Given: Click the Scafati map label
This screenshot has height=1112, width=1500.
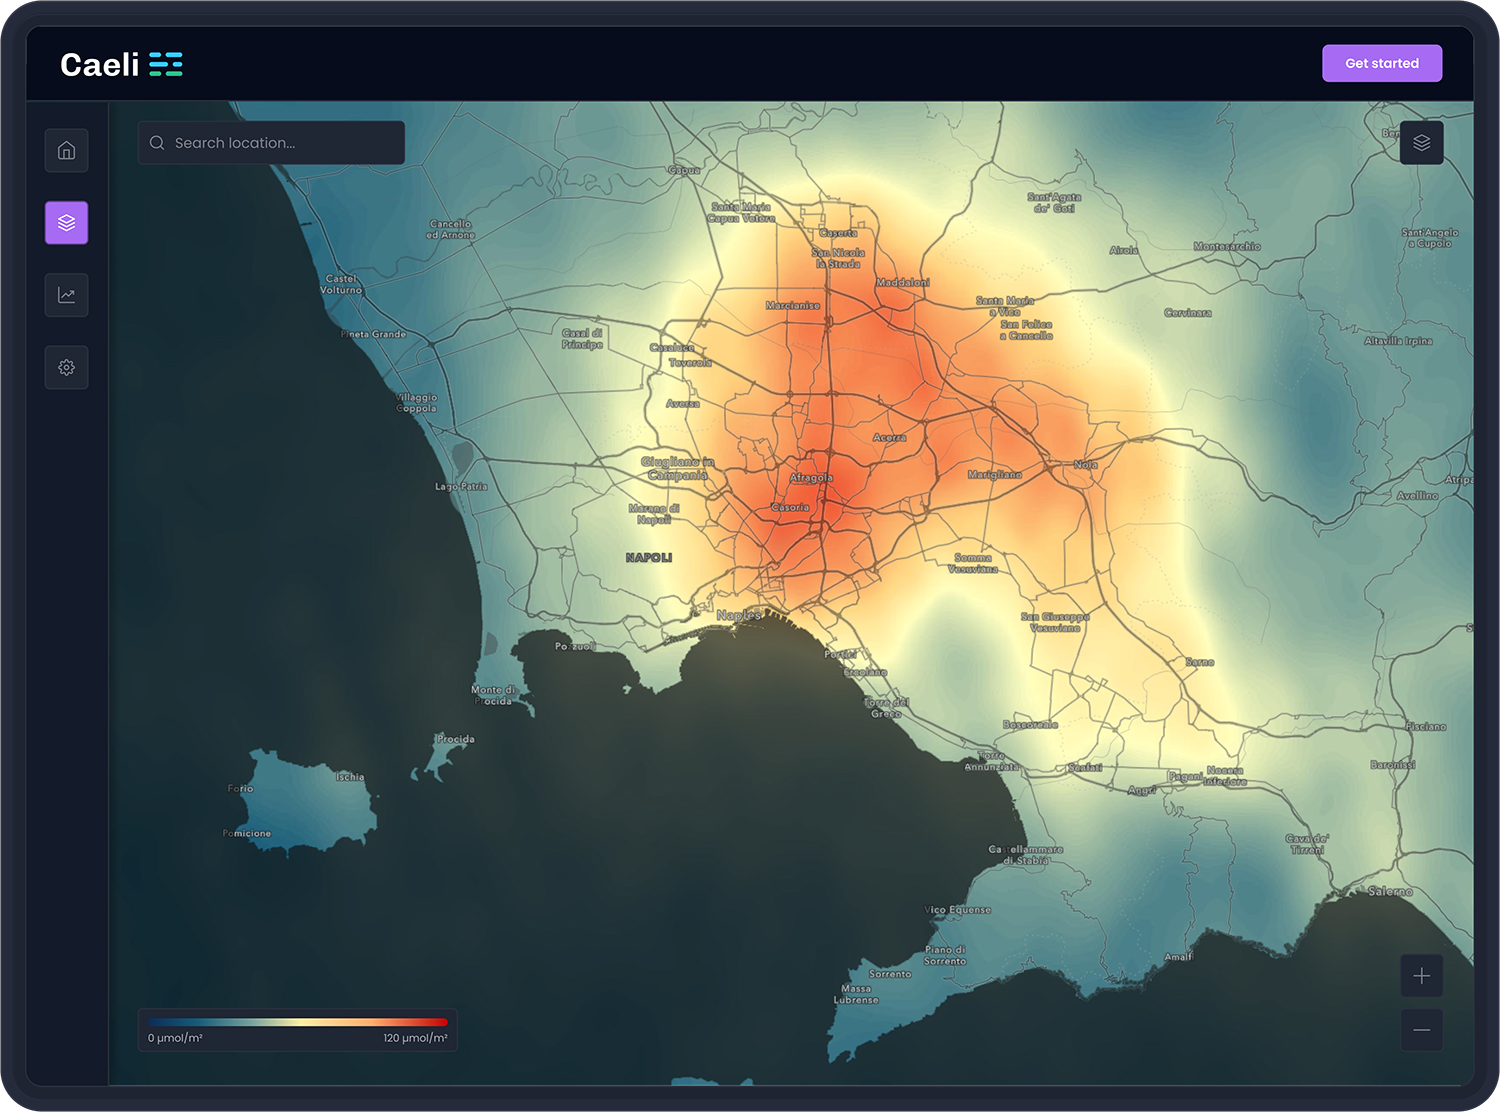Looking at the screenshot, I should [x=1085, y=768].
